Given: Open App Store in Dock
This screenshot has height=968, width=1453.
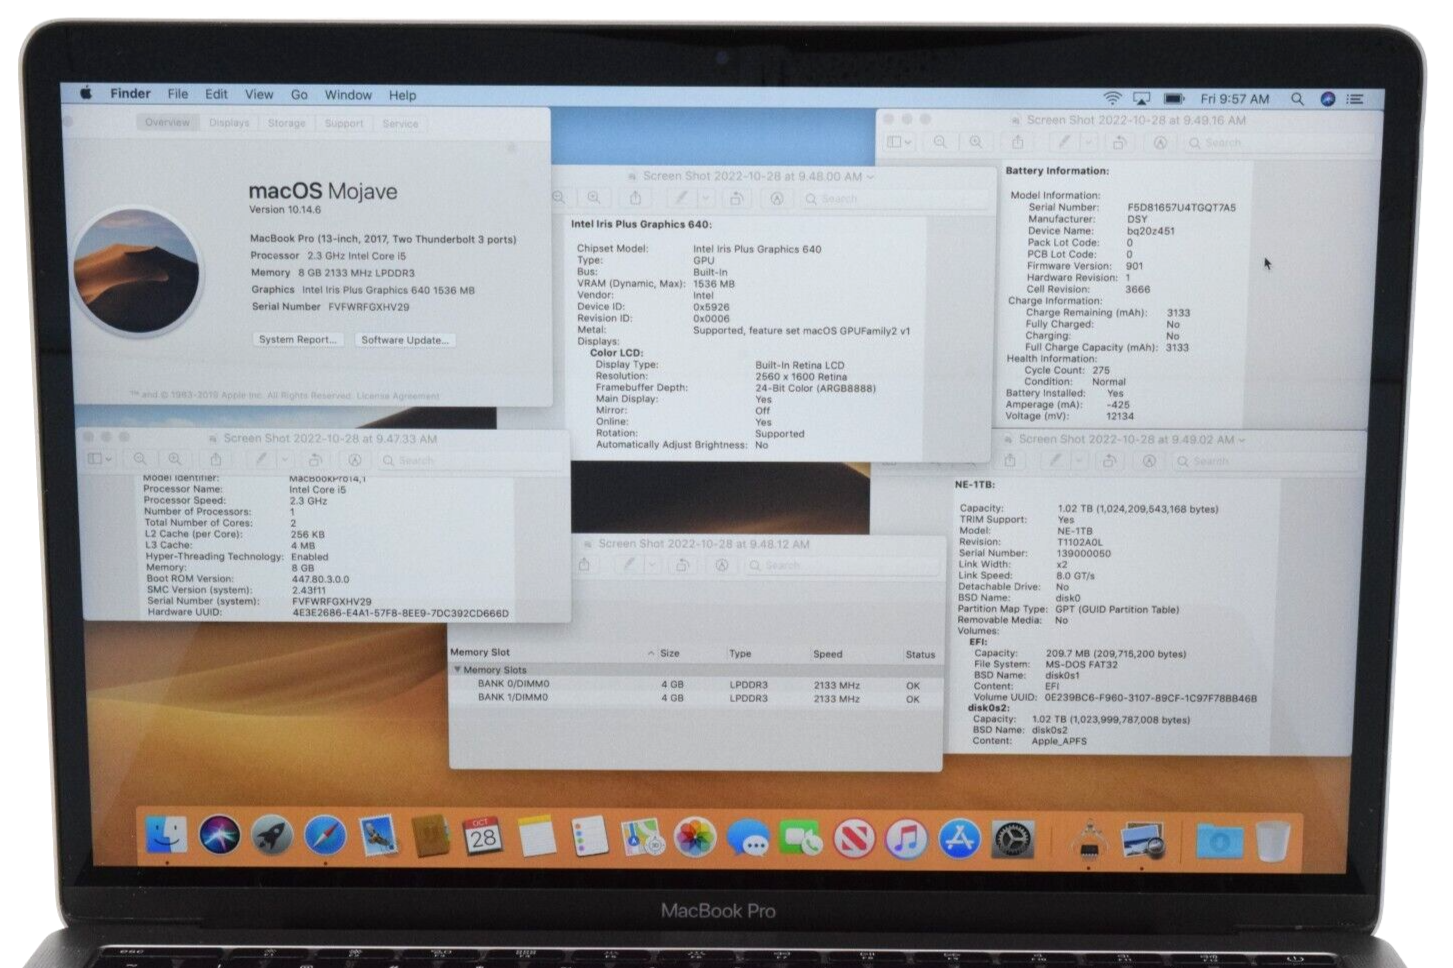Looking at the screenshot, I should (x=960, y=839).
